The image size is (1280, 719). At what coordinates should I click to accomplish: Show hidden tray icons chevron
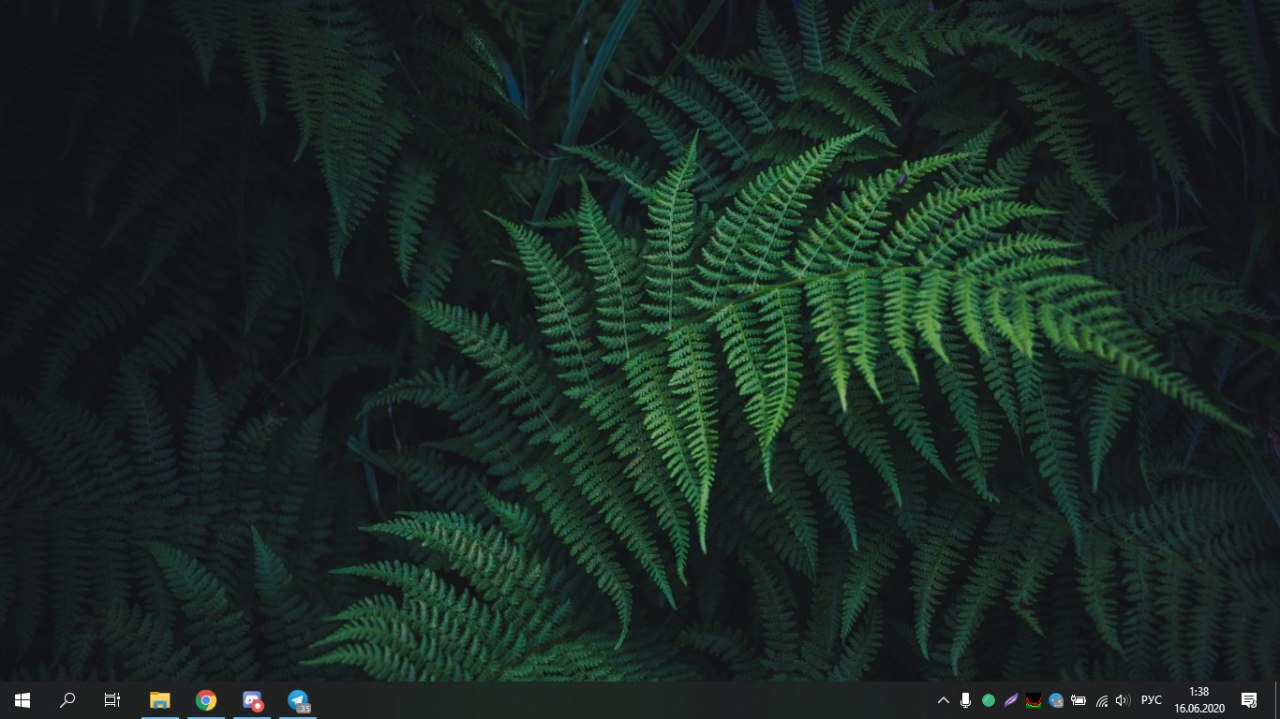(943, 700)
